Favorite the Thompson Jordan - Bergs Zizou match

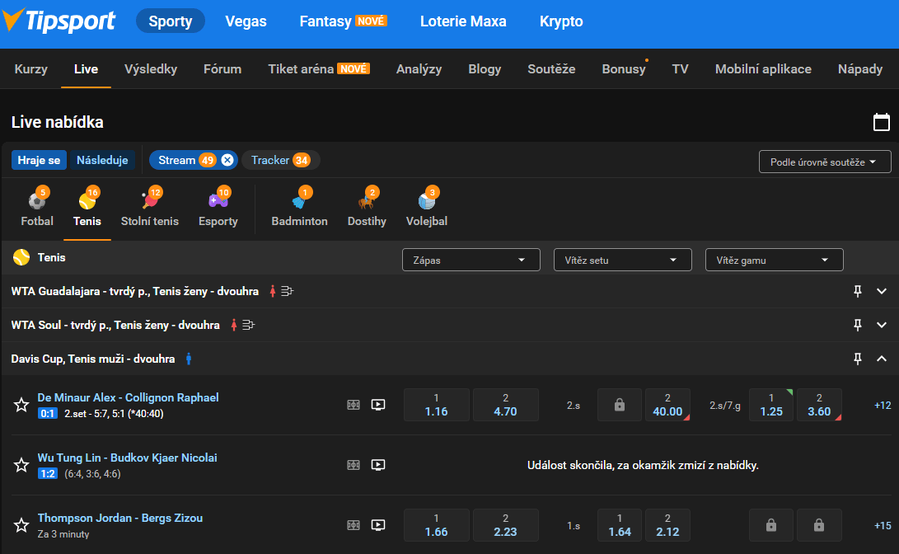pyautogui.click(x=21, y=525)
